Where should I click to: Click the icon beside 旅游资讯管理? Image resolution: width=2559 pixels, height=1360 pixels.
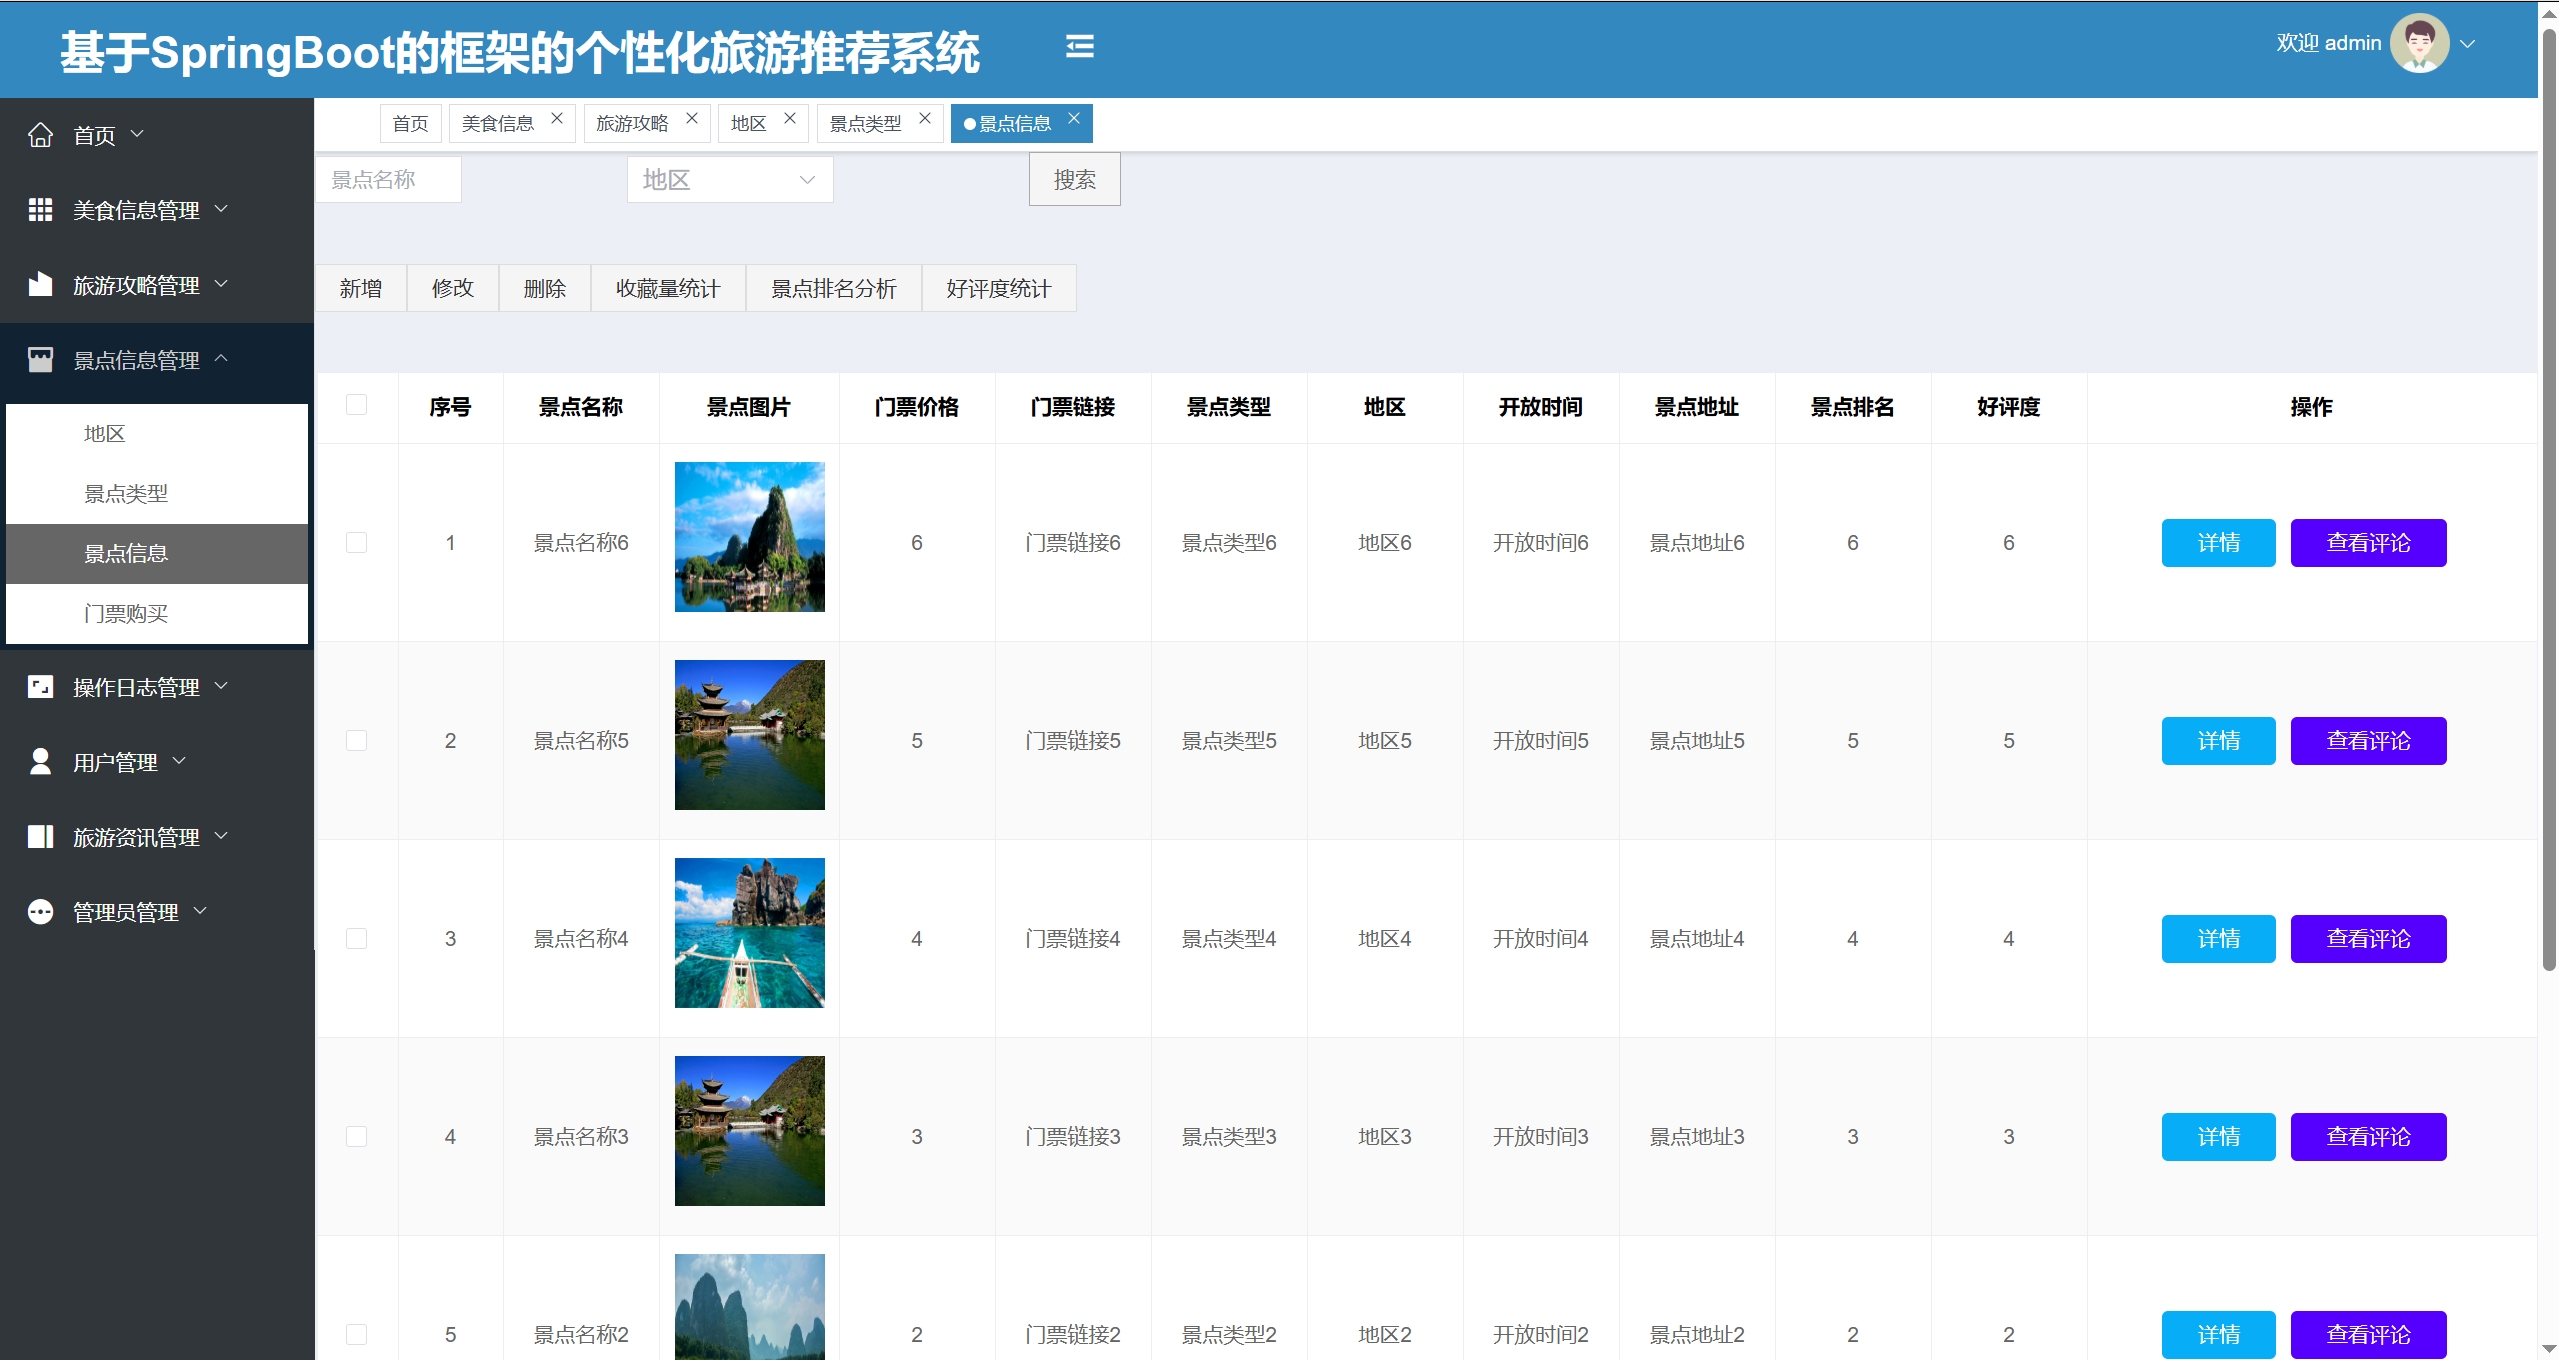pyautogui.click(x=40, y=837)
